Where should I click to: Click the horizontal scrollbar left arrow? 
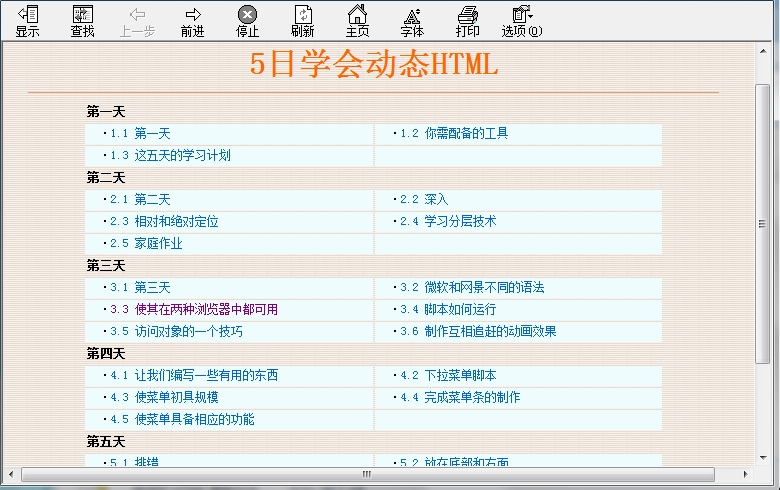pos(11,474)
